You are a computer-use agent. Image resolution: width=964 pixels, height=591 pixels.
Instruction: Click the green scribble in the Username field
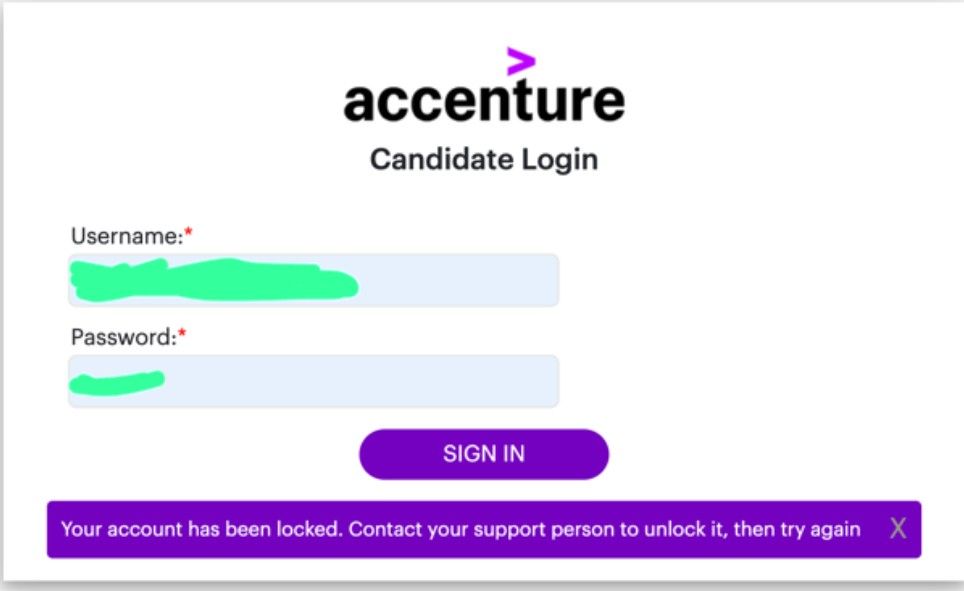click(212, 280)
